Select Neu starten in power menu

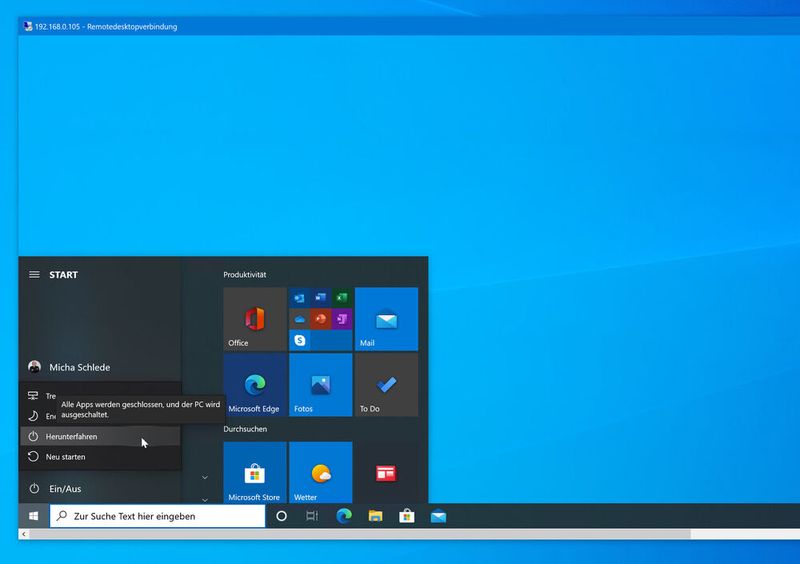click(100, 457)
